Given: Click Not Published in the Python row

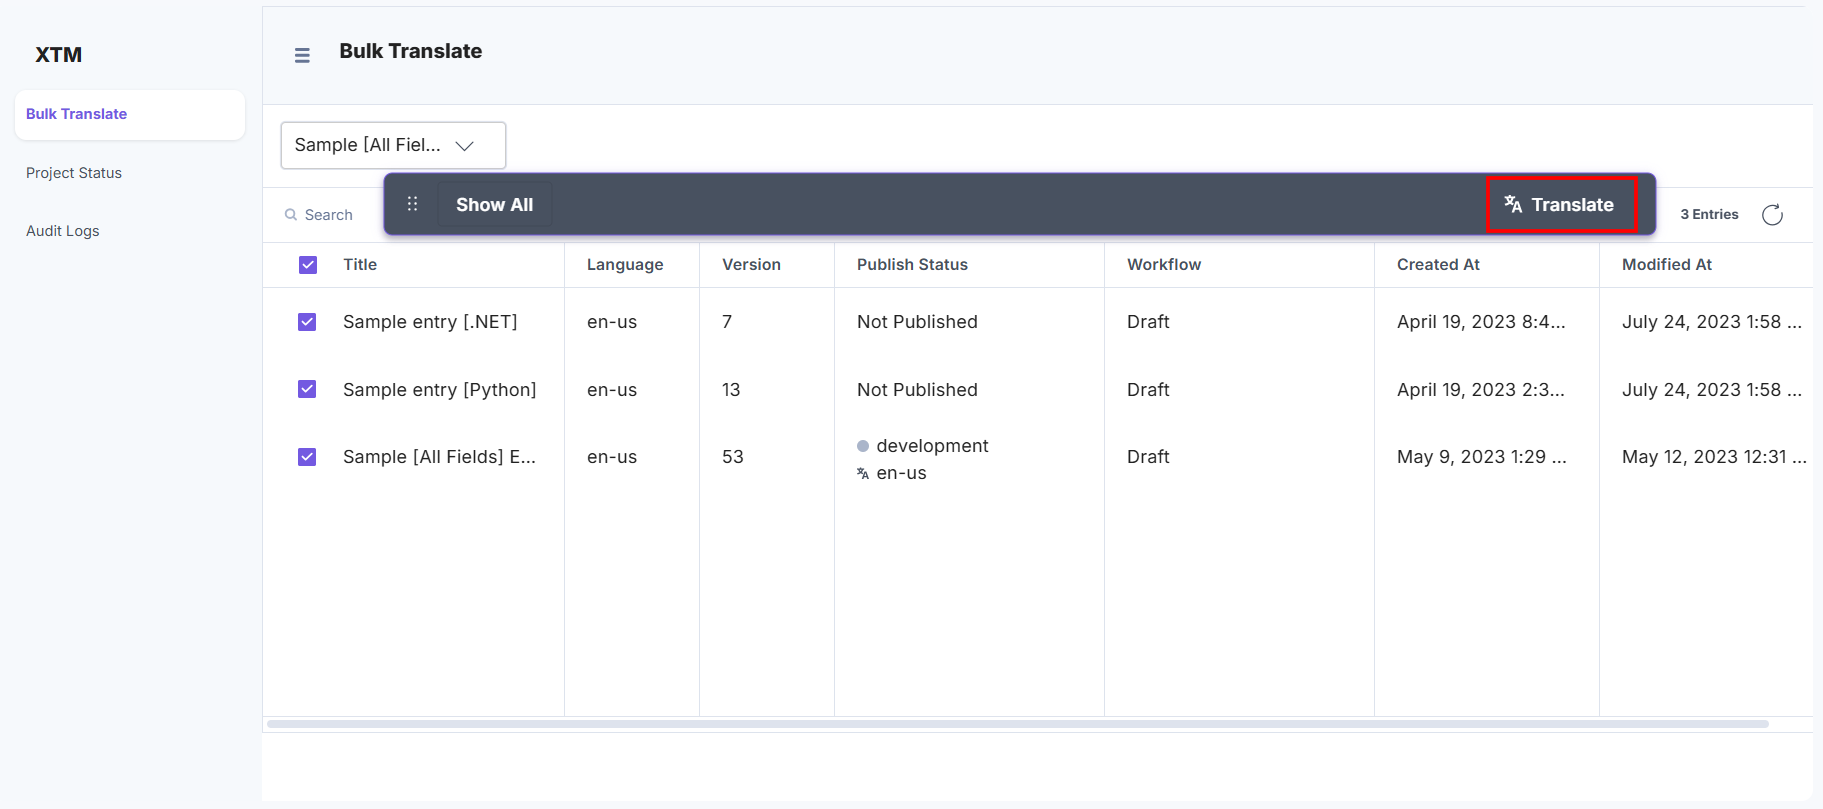Looking at the screenshot, I should [917, 390].
